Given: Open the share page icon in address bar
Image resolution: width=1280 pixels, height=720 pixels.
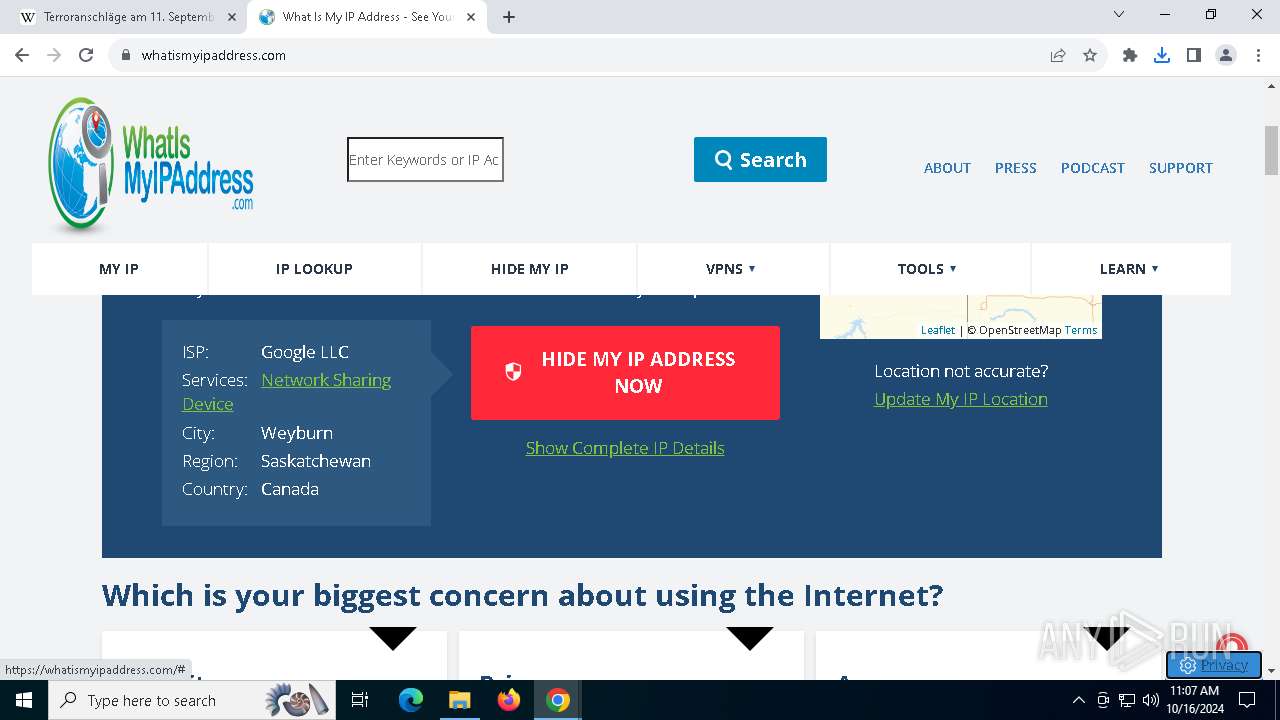Looking at the screenshot, I should 1058,55.
